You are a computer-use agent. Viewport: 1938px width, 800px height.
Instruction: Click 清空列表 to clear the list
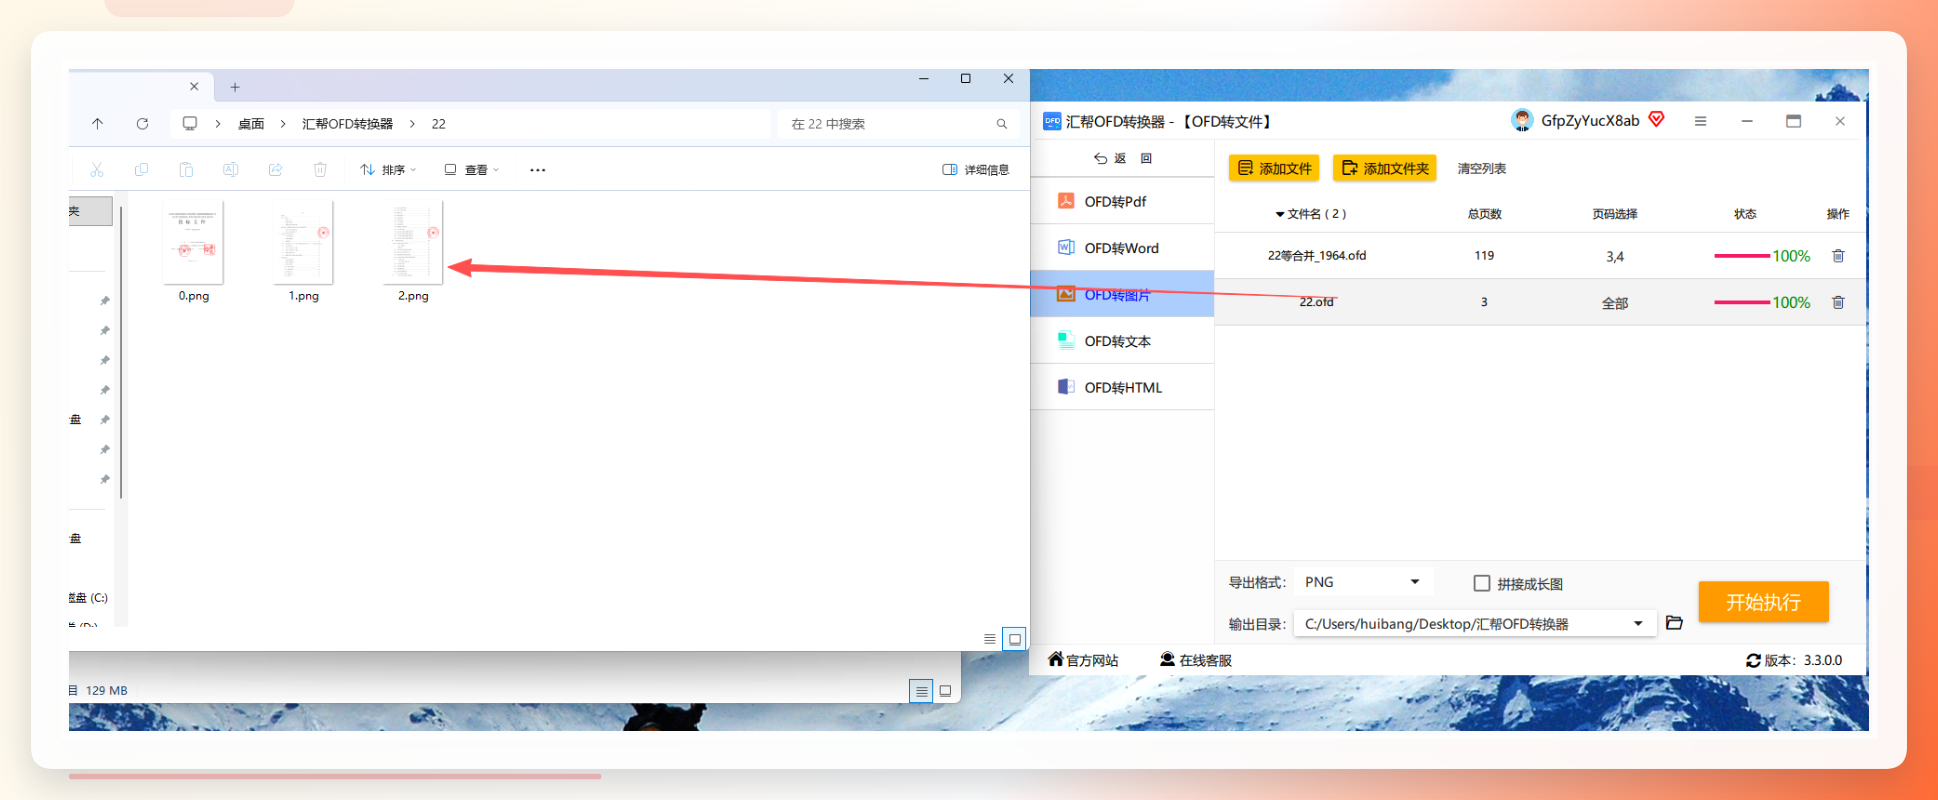pyautogui.click(x=1481, y=169)
